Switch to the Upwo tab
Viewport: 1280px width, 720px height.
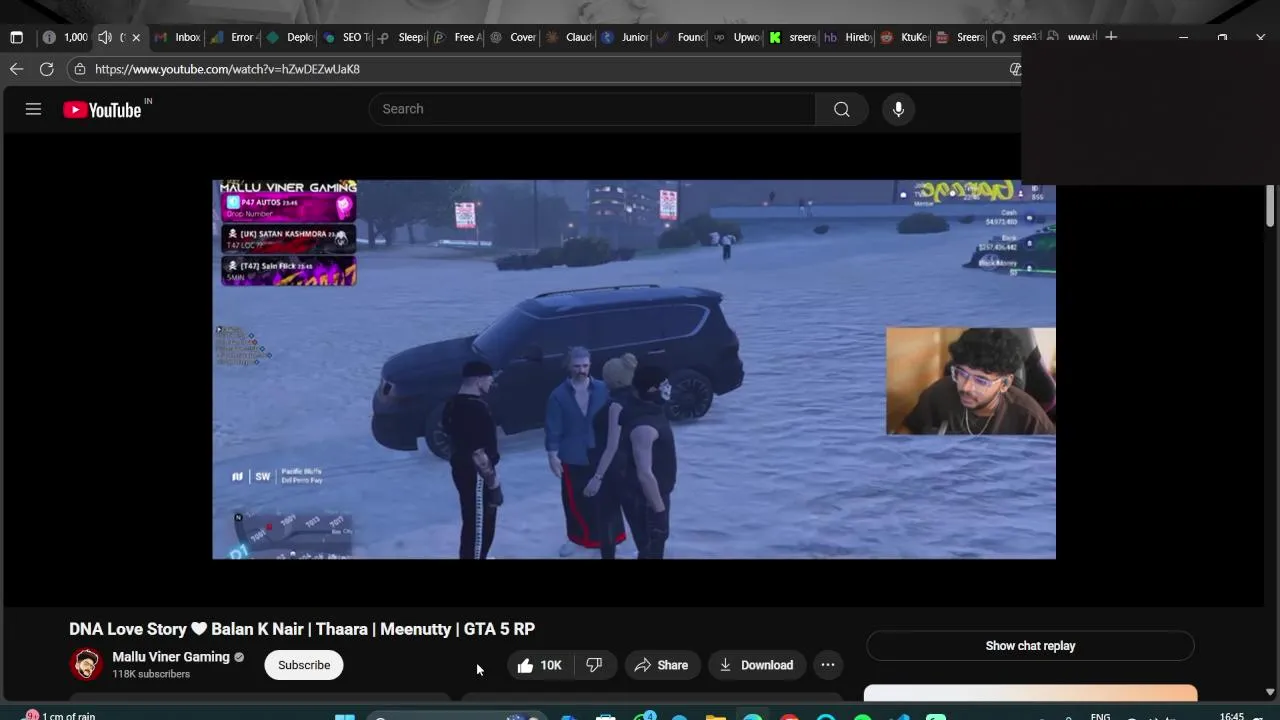(736, 37)
